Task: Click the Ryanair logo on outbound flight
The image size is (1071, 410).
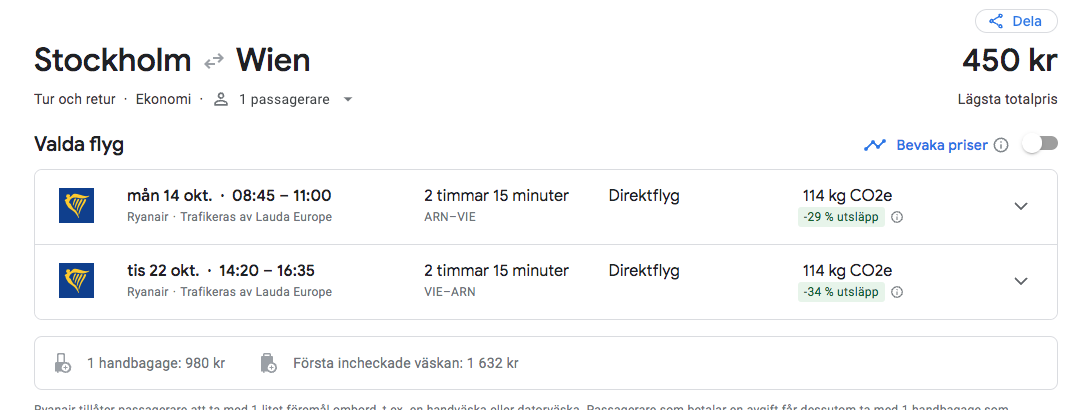Action: 76,205
